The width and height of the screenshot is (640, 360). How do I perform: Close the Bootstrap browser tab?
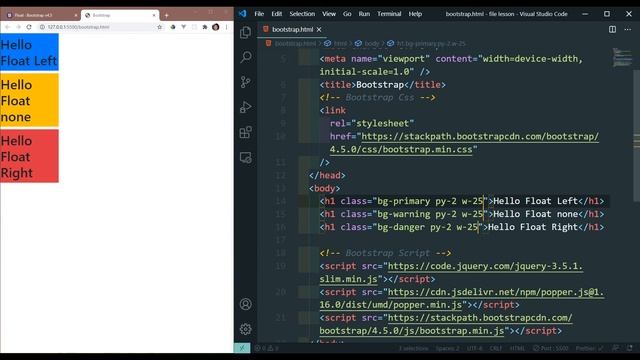click(x=154, y=15)
